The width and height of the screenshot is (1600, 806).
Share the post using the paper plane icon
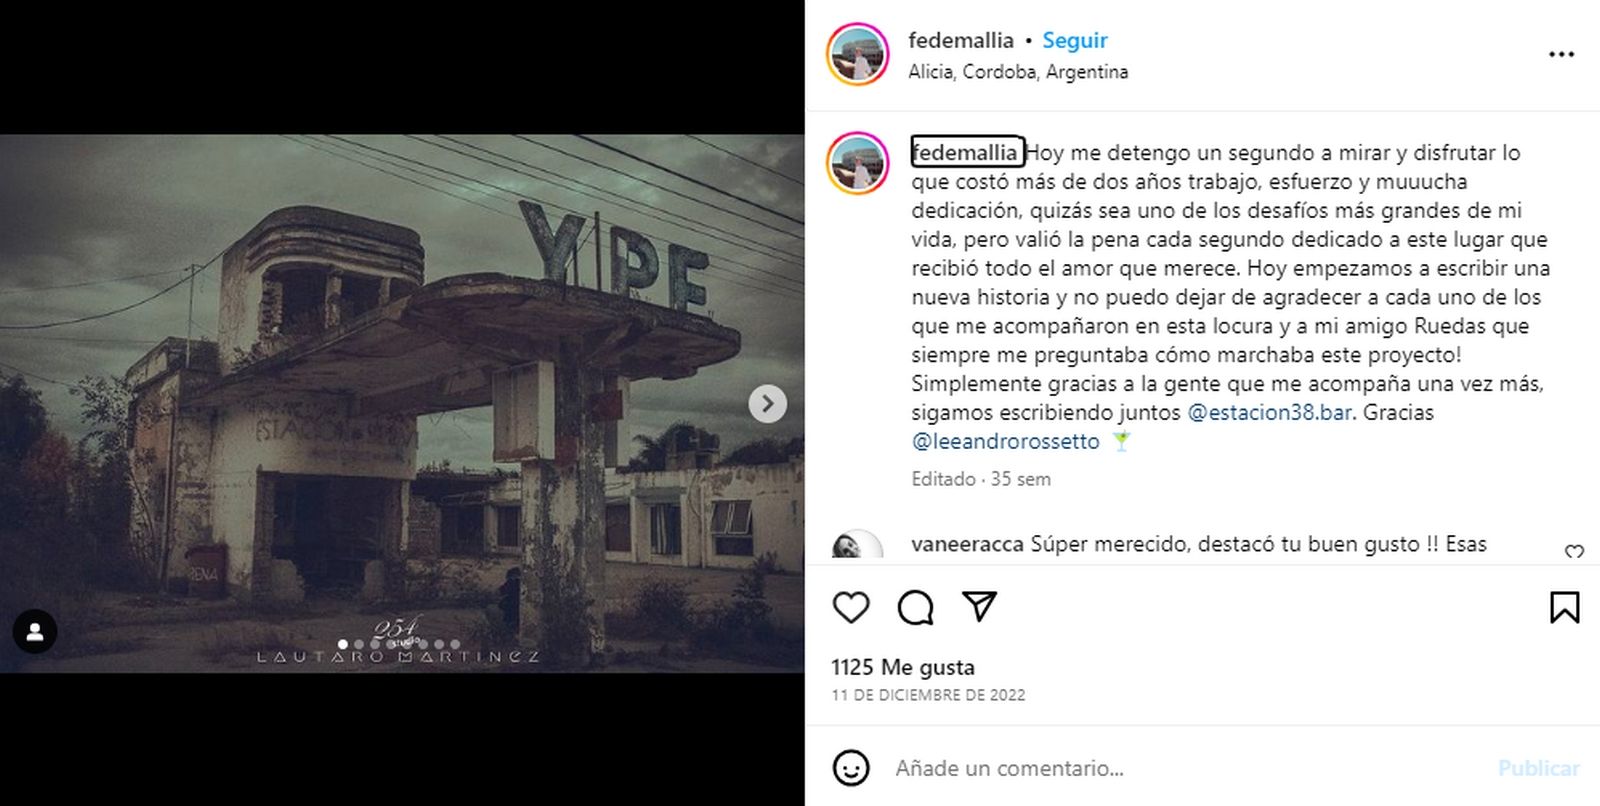tap(979, 606)
